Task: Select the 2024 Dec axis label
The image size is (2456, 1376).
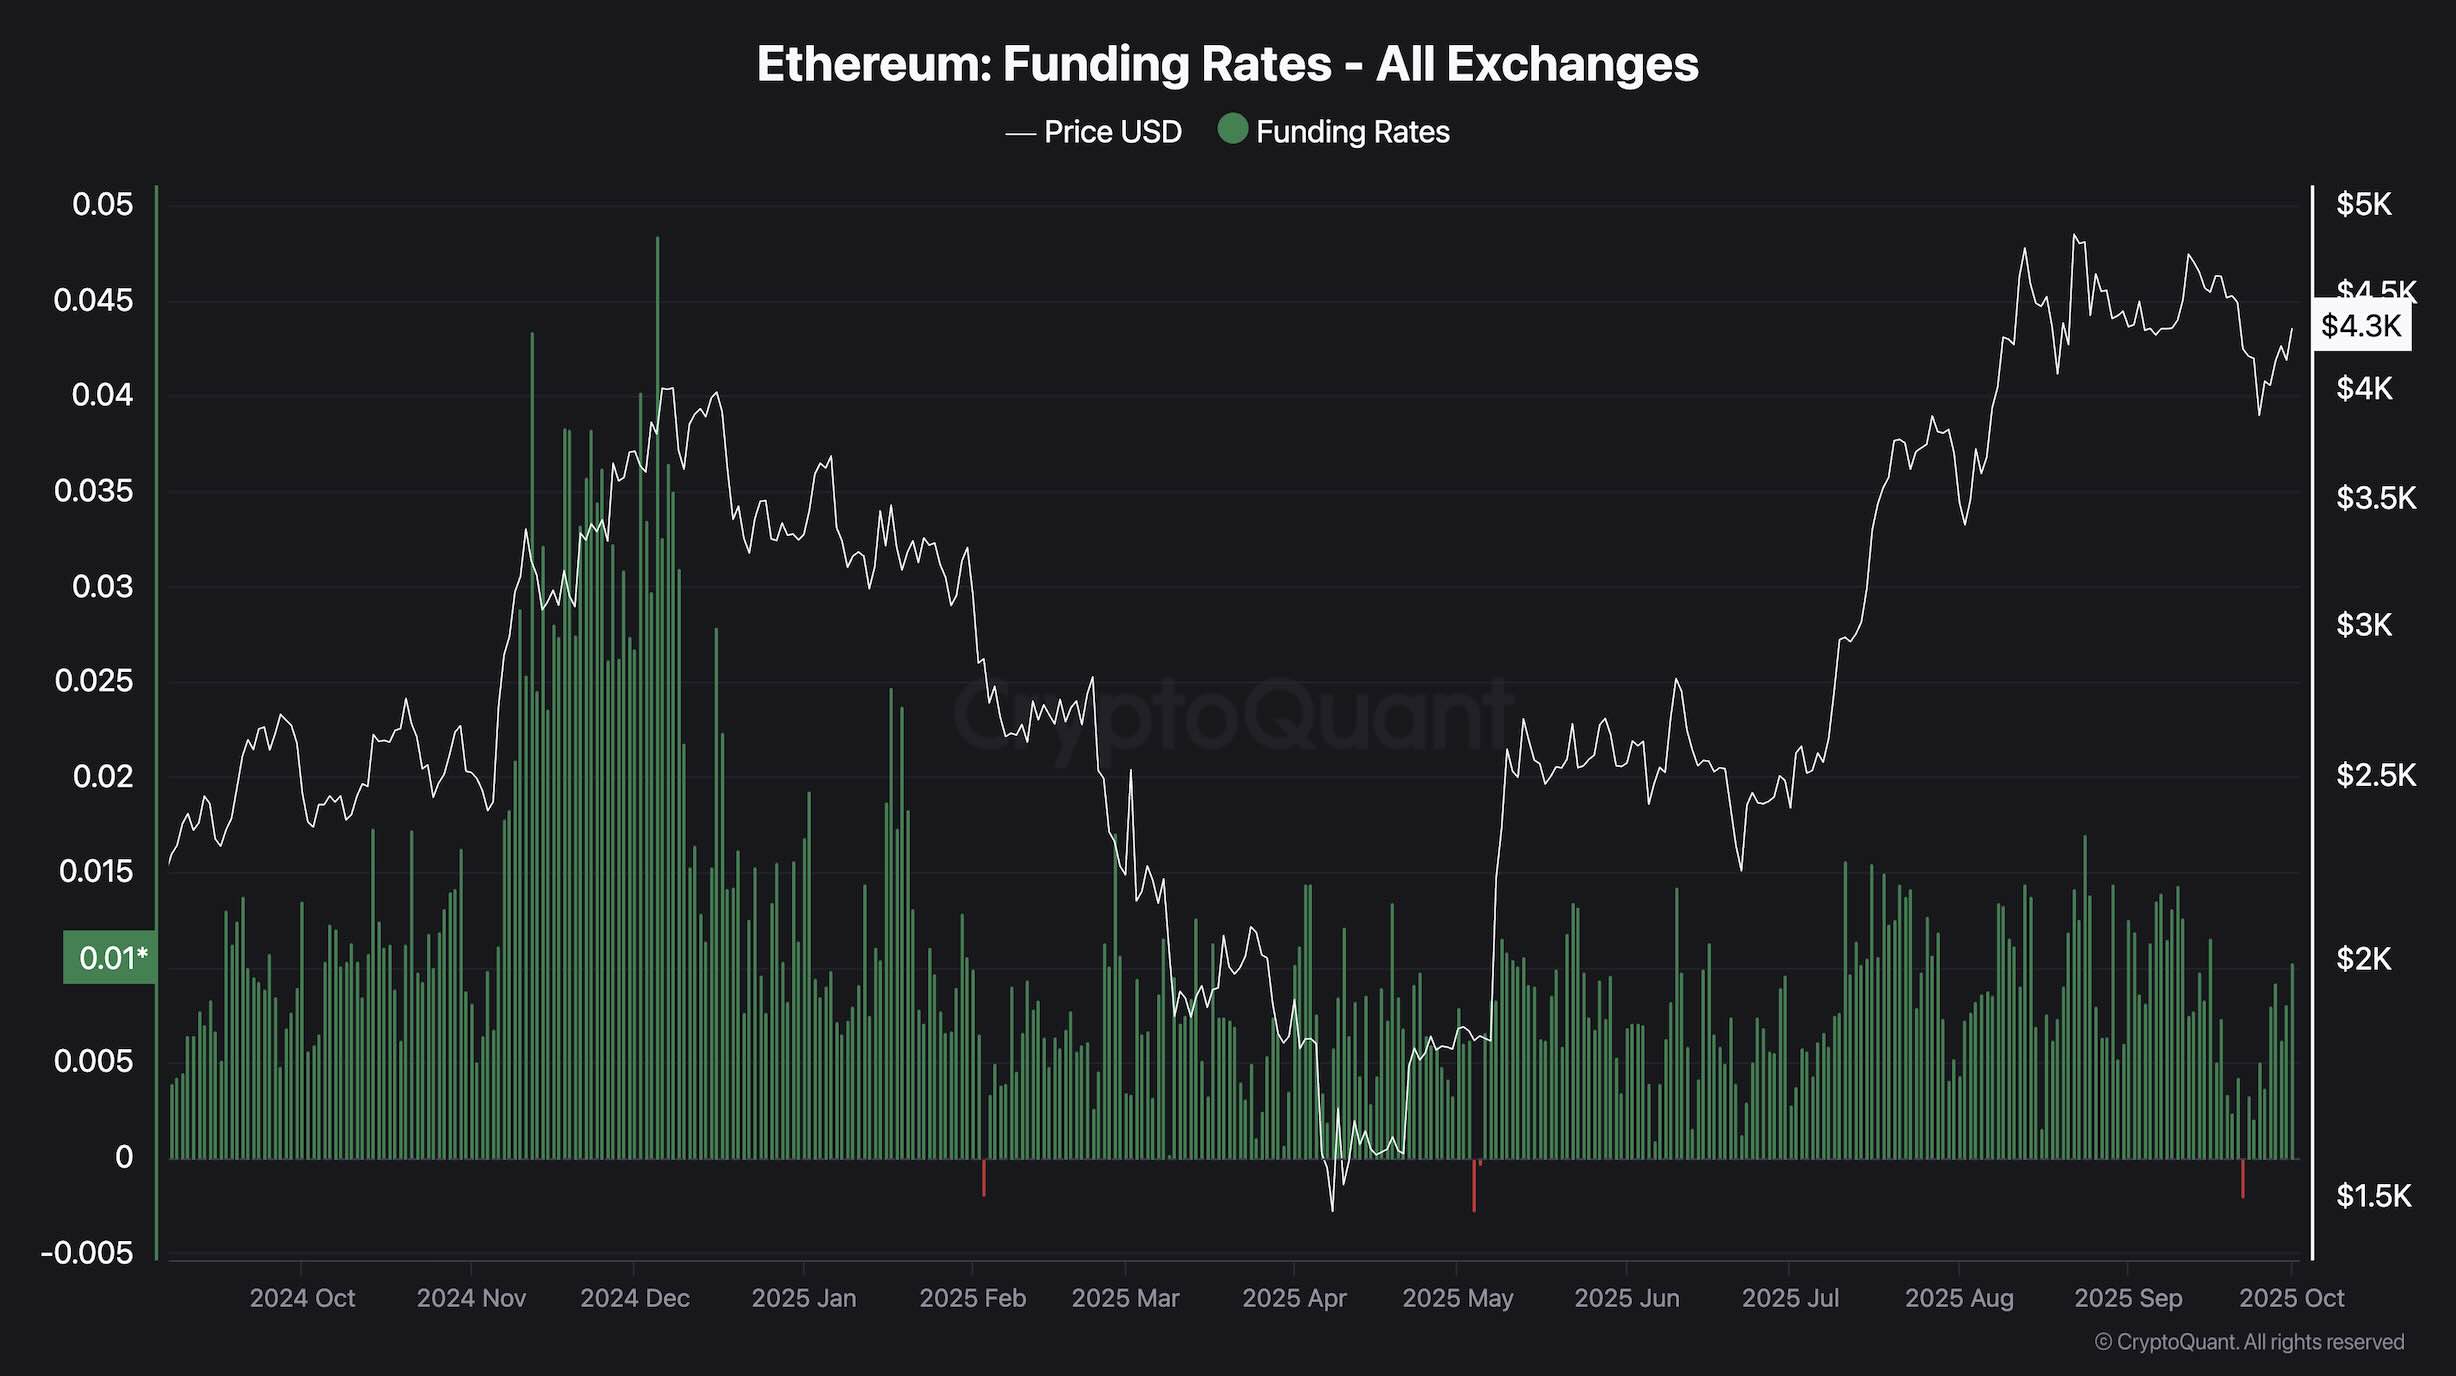Action: coord(635,1298)
